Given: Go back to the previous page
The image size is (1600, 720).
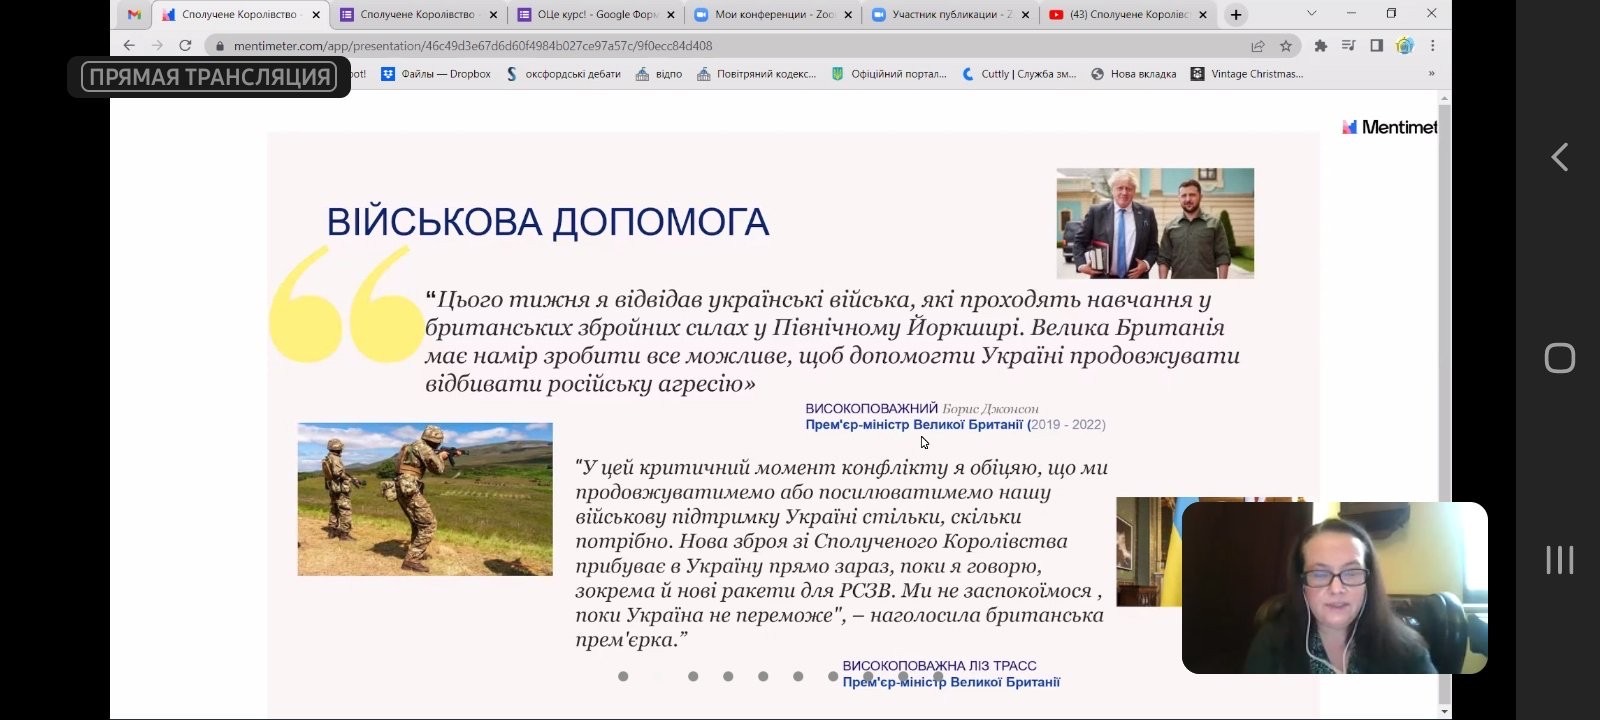Looking at the screenshot, I should point(129,45).
